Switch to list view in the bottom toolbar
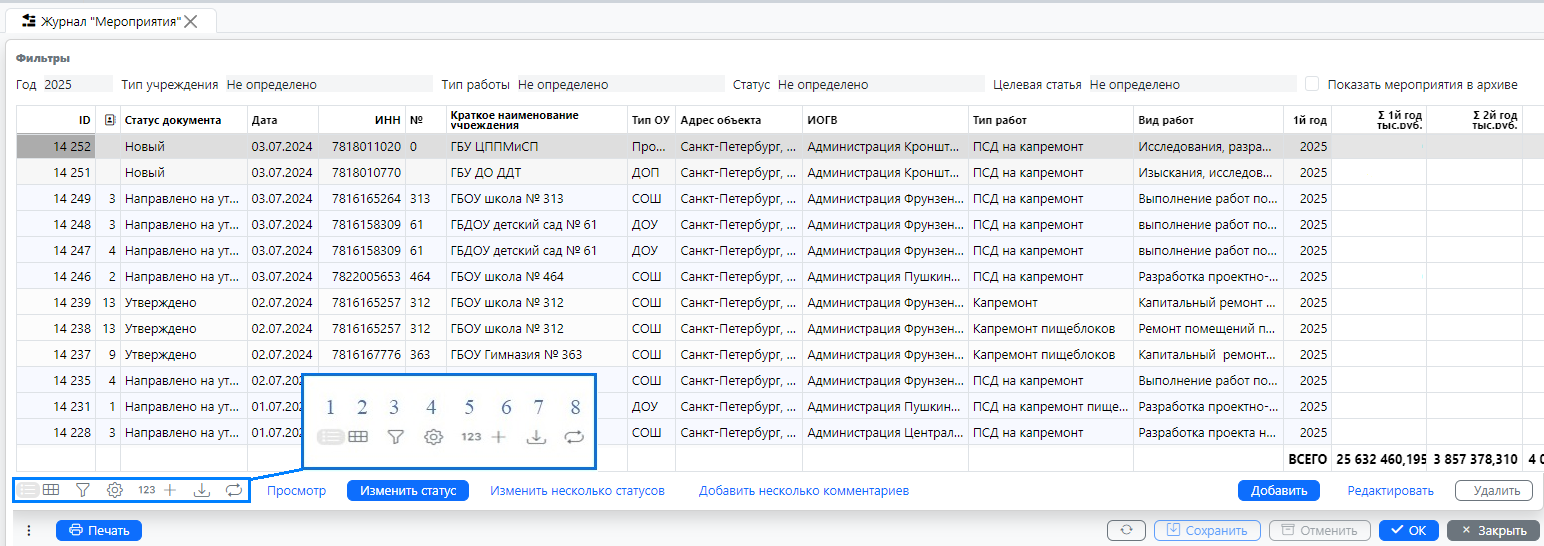This screenshot has height=546, width=1544. (x=29, y=490)
